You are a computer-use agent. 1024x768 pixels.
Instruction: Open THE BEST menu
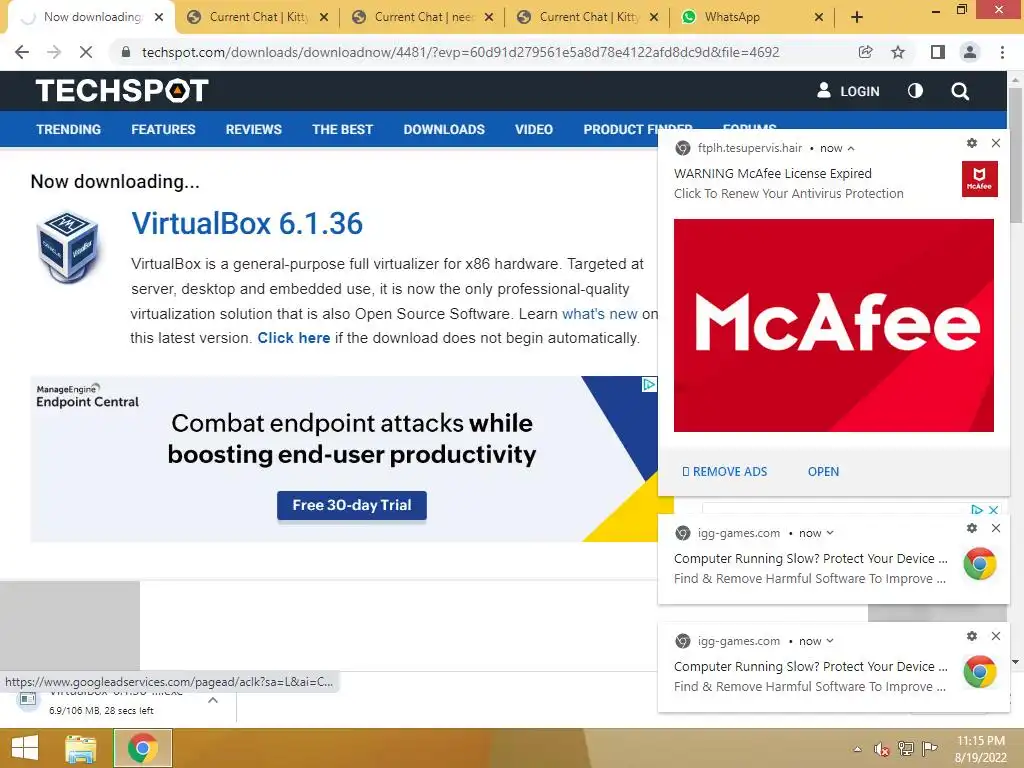[x=342, y=129]
